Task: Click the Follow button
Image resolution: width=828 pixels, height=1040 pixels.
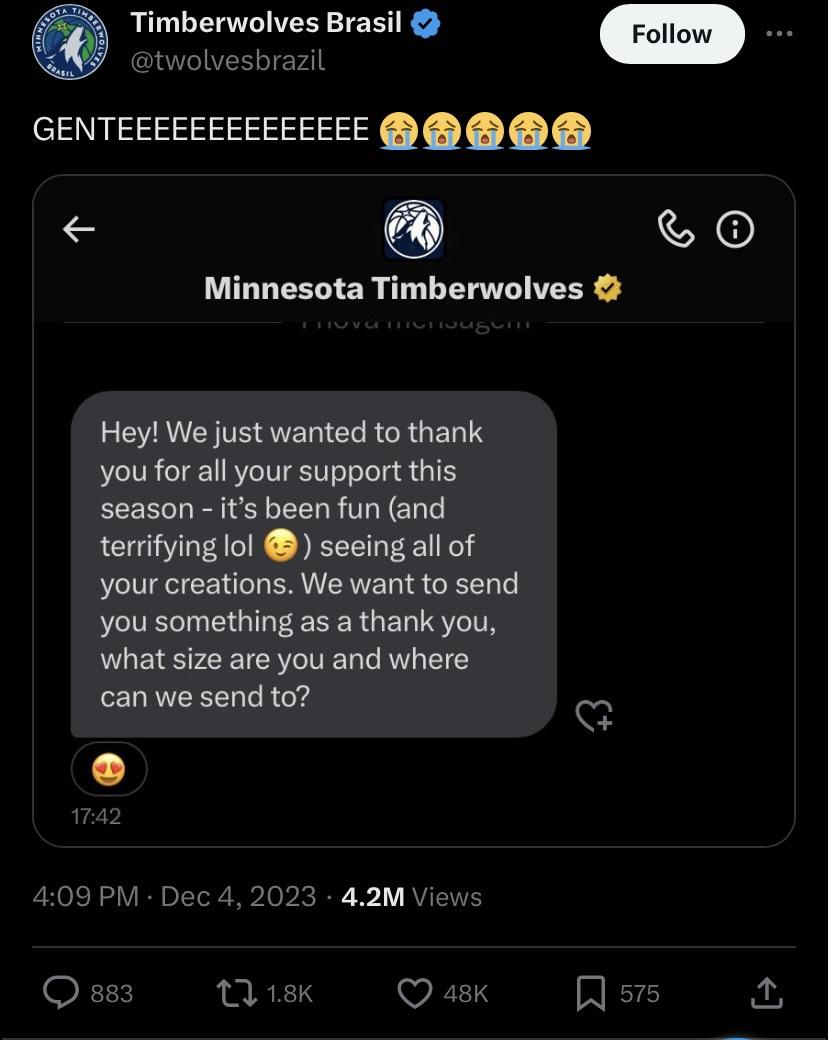Action: 671,34
